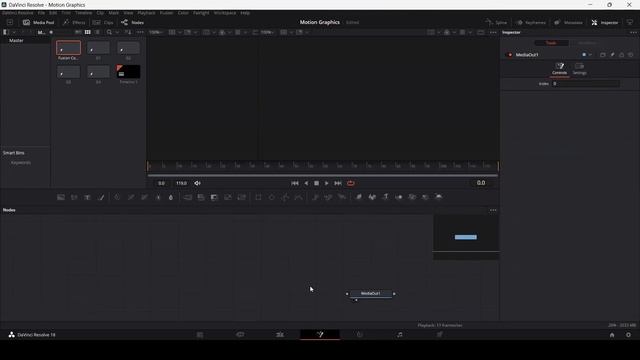This screenshot has width=640, height=360.
Task: Add an Ellipse mask tool
Action: point(271,197)
